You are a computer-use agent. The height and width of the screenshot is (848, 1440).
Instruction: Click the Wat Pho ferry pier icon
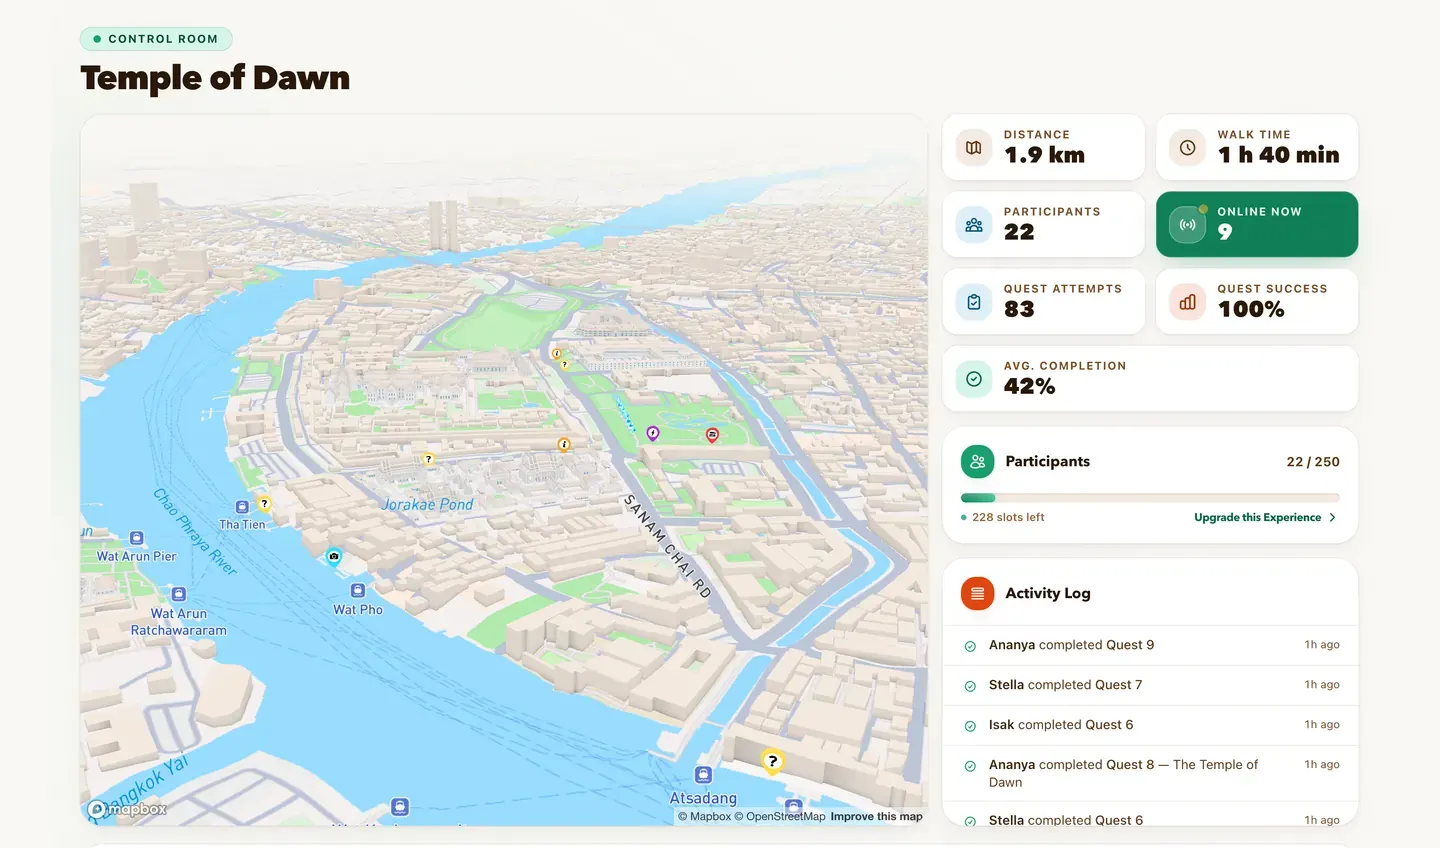pos(357,590)
